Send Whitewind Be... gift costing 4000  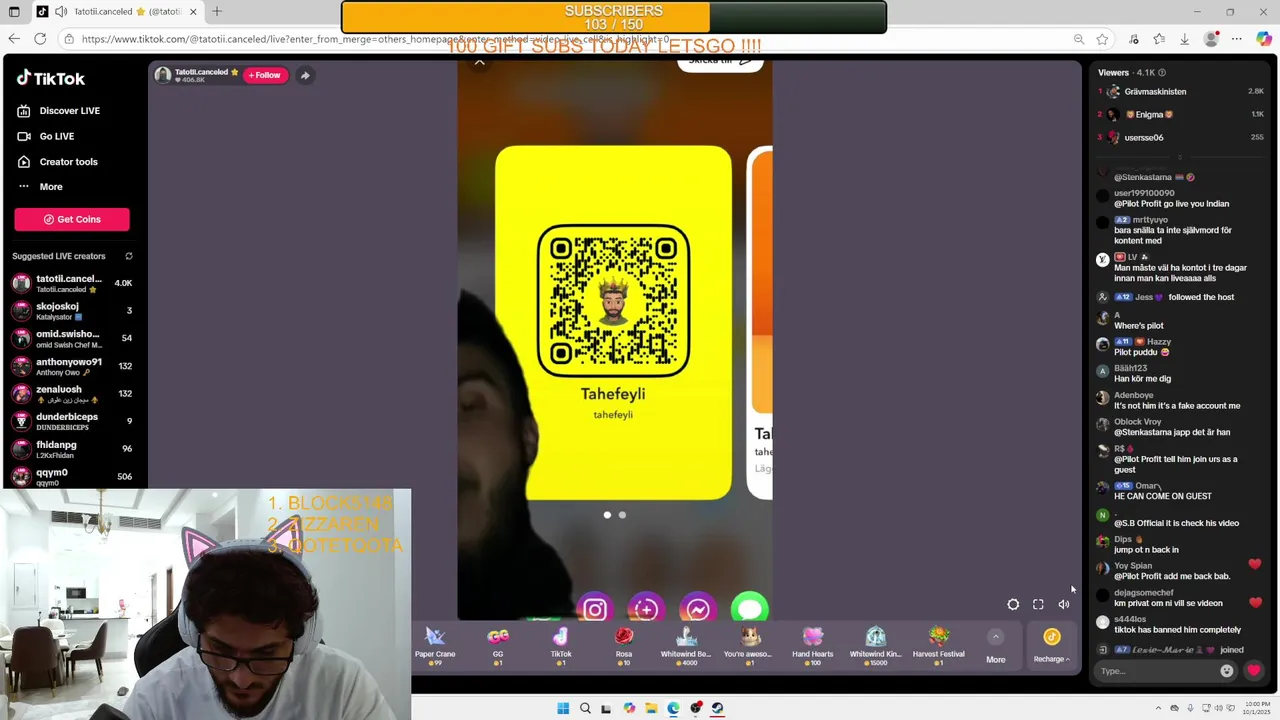tap(686, 644)
